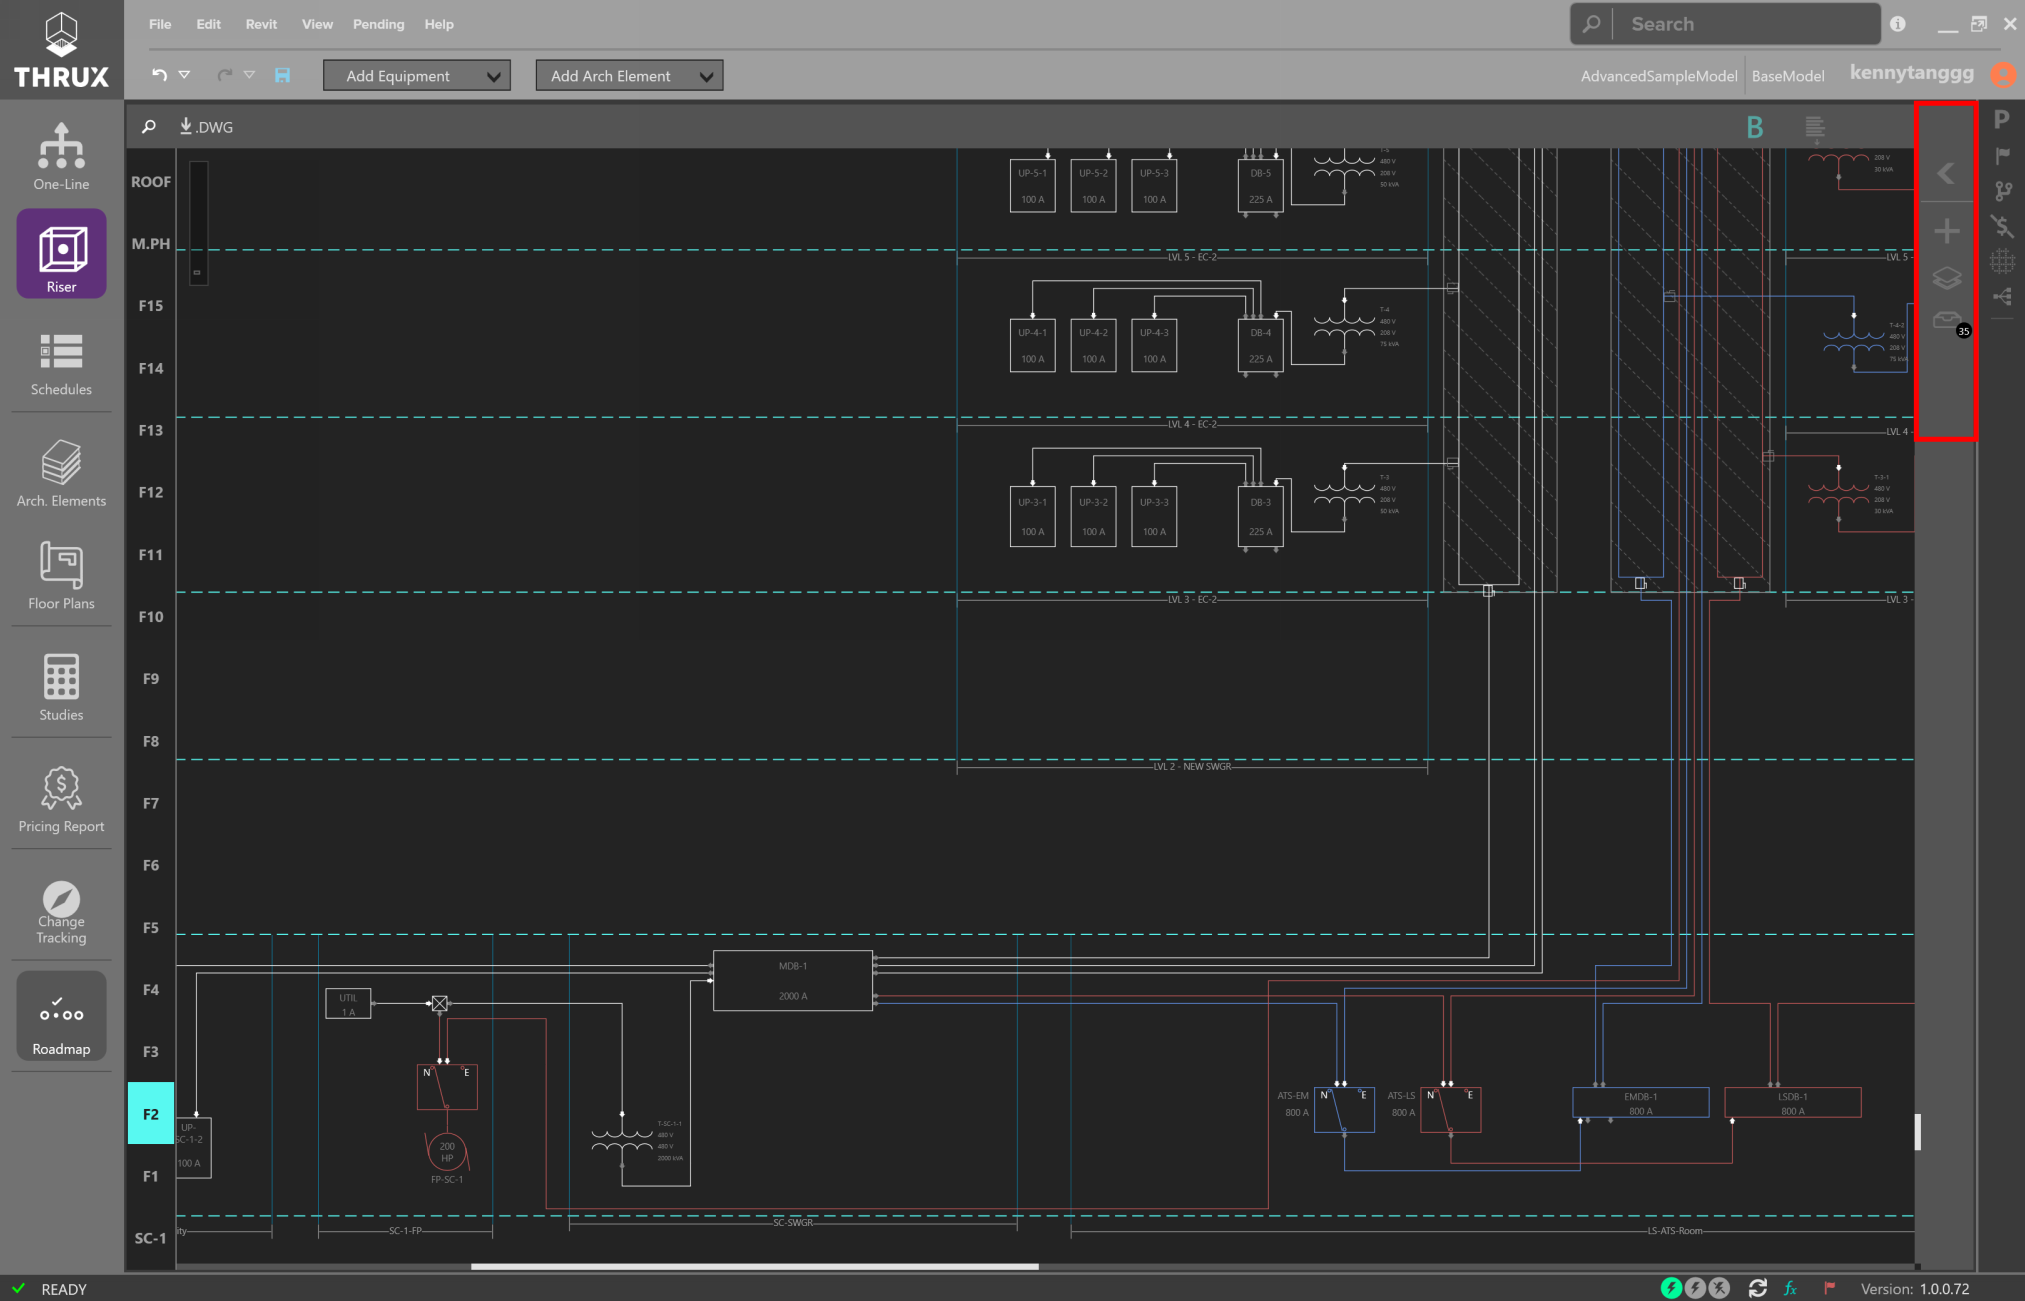Expand the redo history dropdown arrow
The image size is (2025, 1301).
click(x=249, y=75)
